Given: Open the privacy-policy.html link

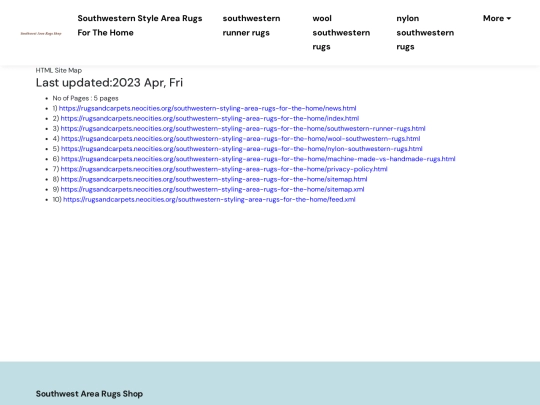Looking at the screenshot, I should 224,169.
